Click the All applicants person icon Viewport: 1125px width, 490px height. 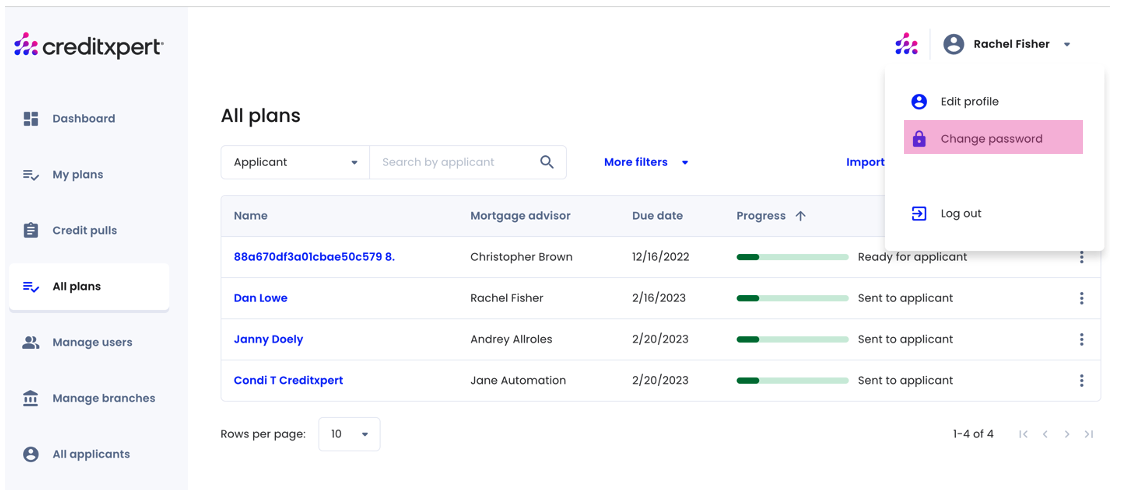coord(31,454)
